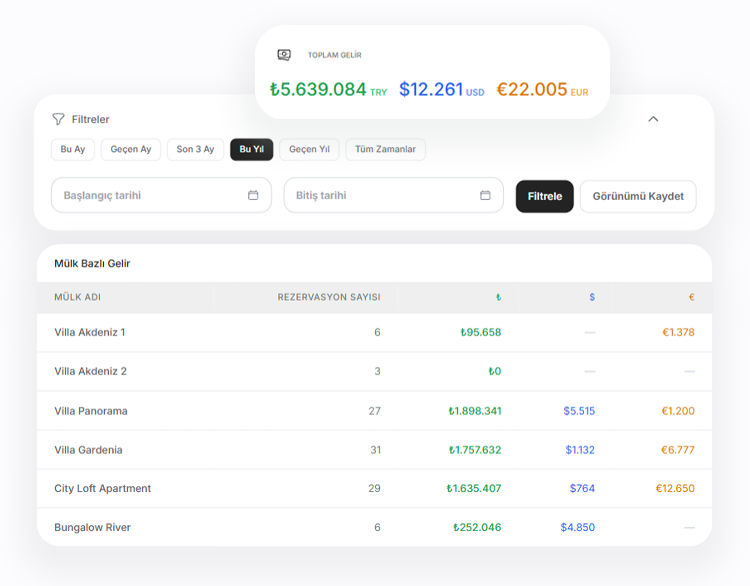The height and width of the screenshot is (586, 750).
Task: Click the ₺1.898.341 Villa Panorama amount
Action: [x=474, y=411]
